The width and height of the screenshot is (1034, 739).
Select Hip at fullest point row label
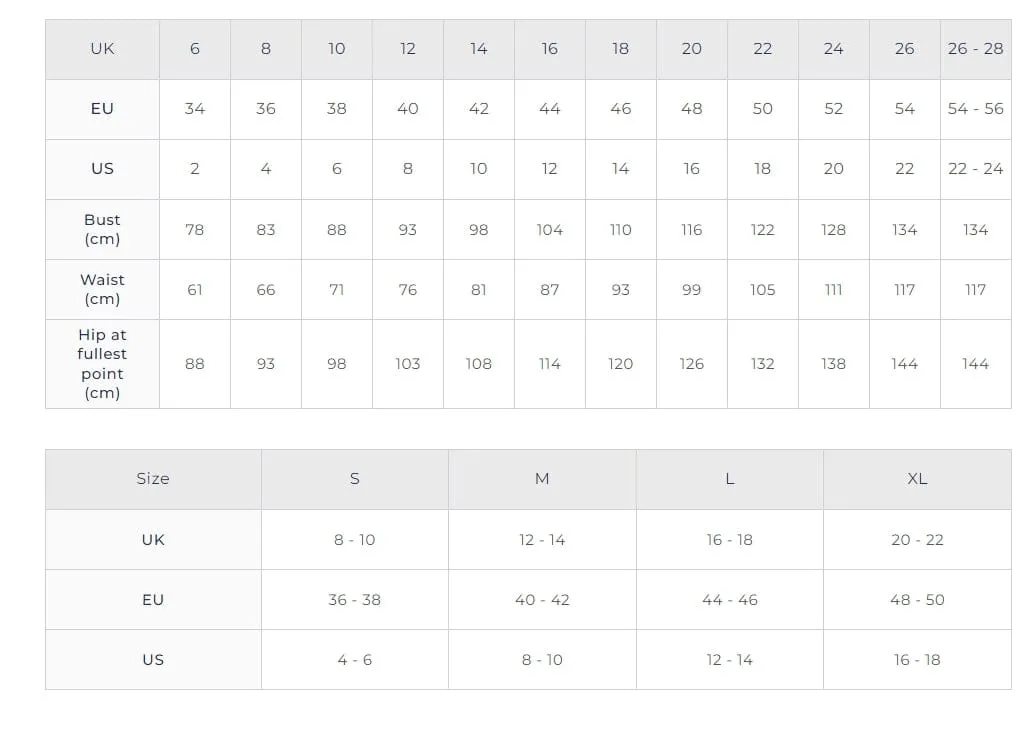(x=102, y=364)
